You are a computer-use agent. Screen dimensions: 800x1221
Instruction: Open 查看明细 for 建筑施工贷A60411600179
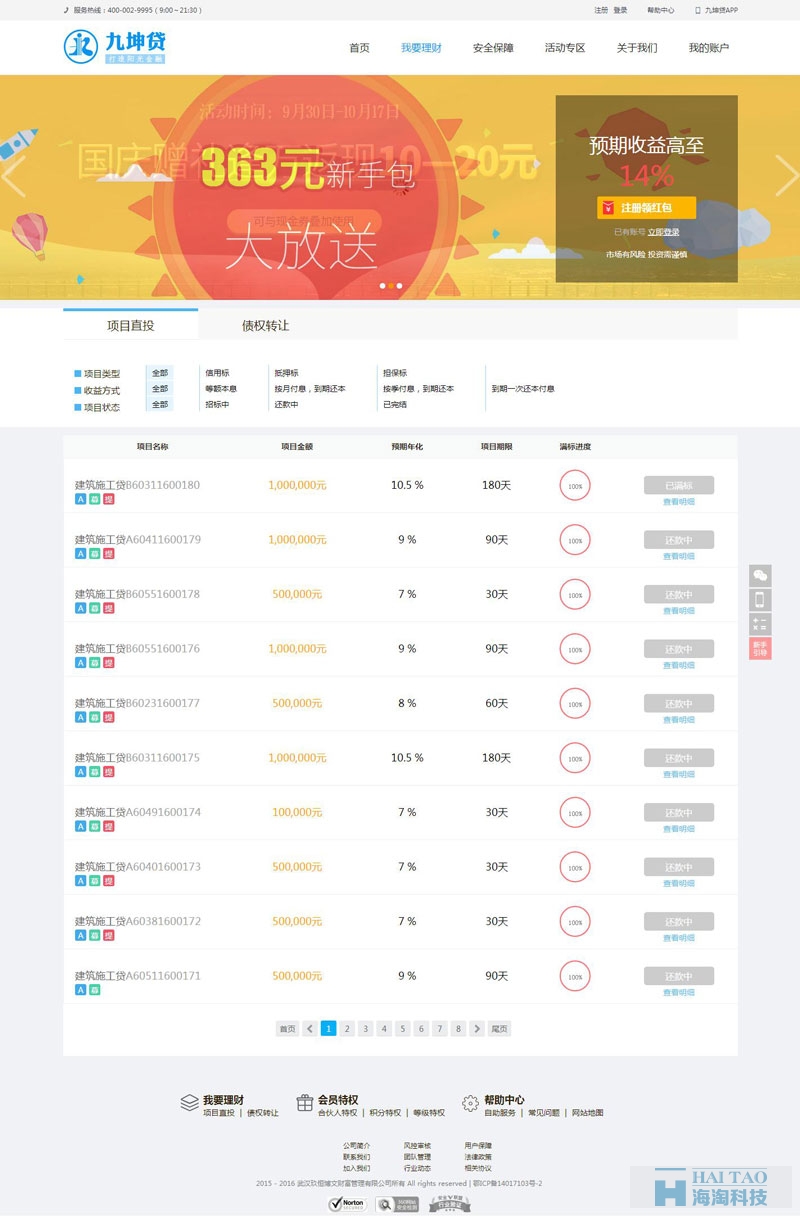pyautogui.click(x=679, y=556)
